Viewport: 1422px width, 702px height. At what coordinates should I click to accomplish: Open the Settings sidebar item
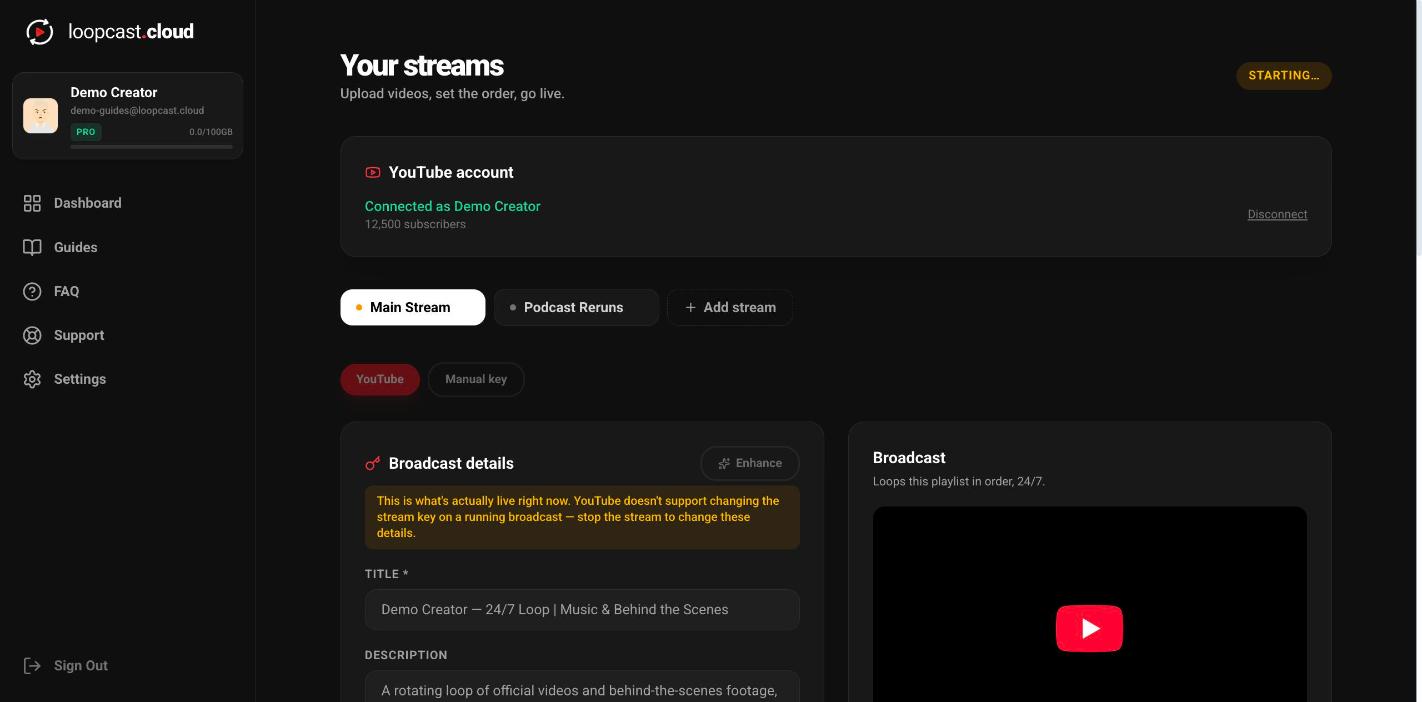point(128,379)
